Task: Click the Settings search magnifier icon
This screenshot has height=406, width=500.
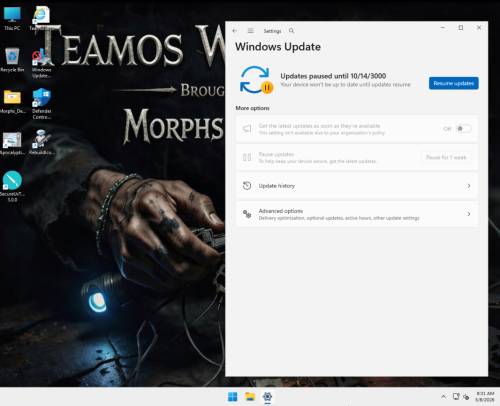Action: (x=291, y=31)
